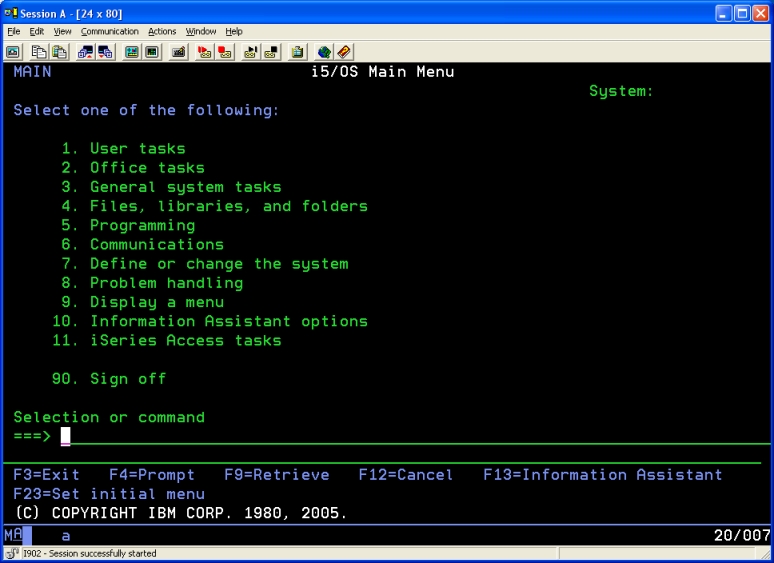Open the File menu

(14, 32)
